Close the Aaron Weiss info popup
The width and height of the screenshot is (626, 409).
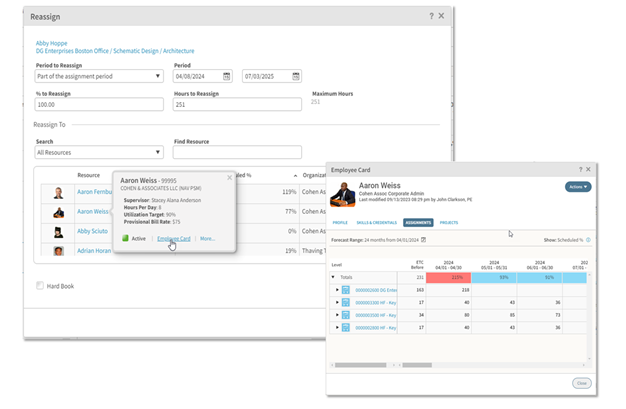click(229, 178)
